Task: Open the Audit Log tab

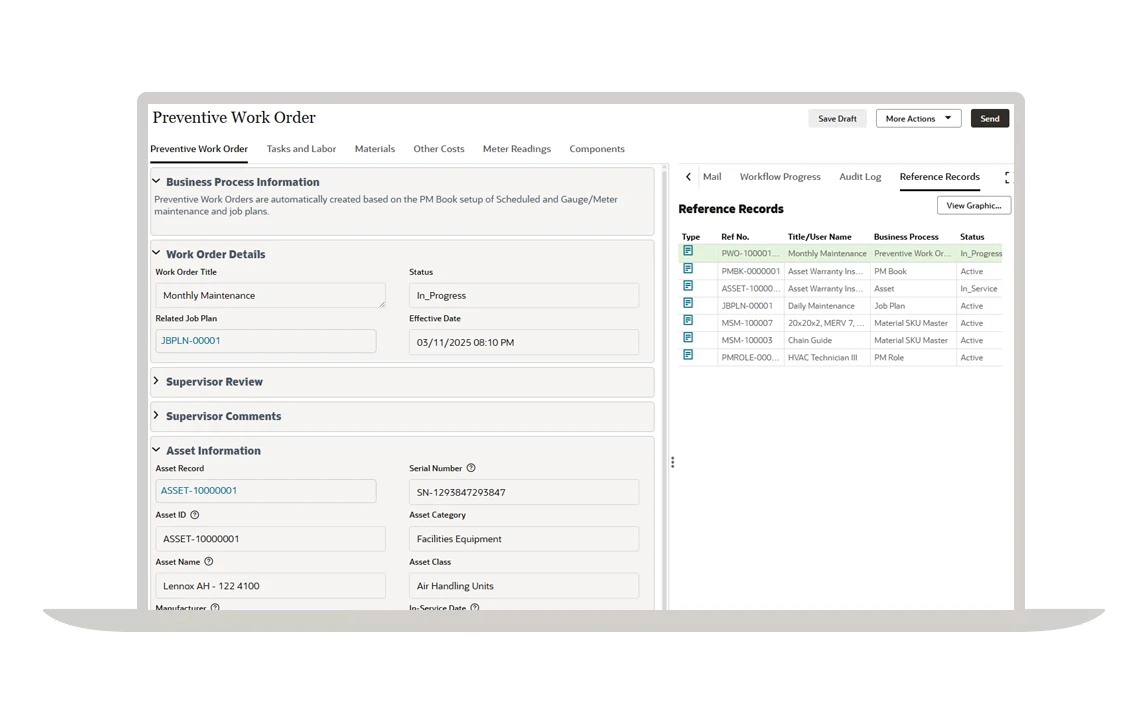Action: [x=860, y=177]
